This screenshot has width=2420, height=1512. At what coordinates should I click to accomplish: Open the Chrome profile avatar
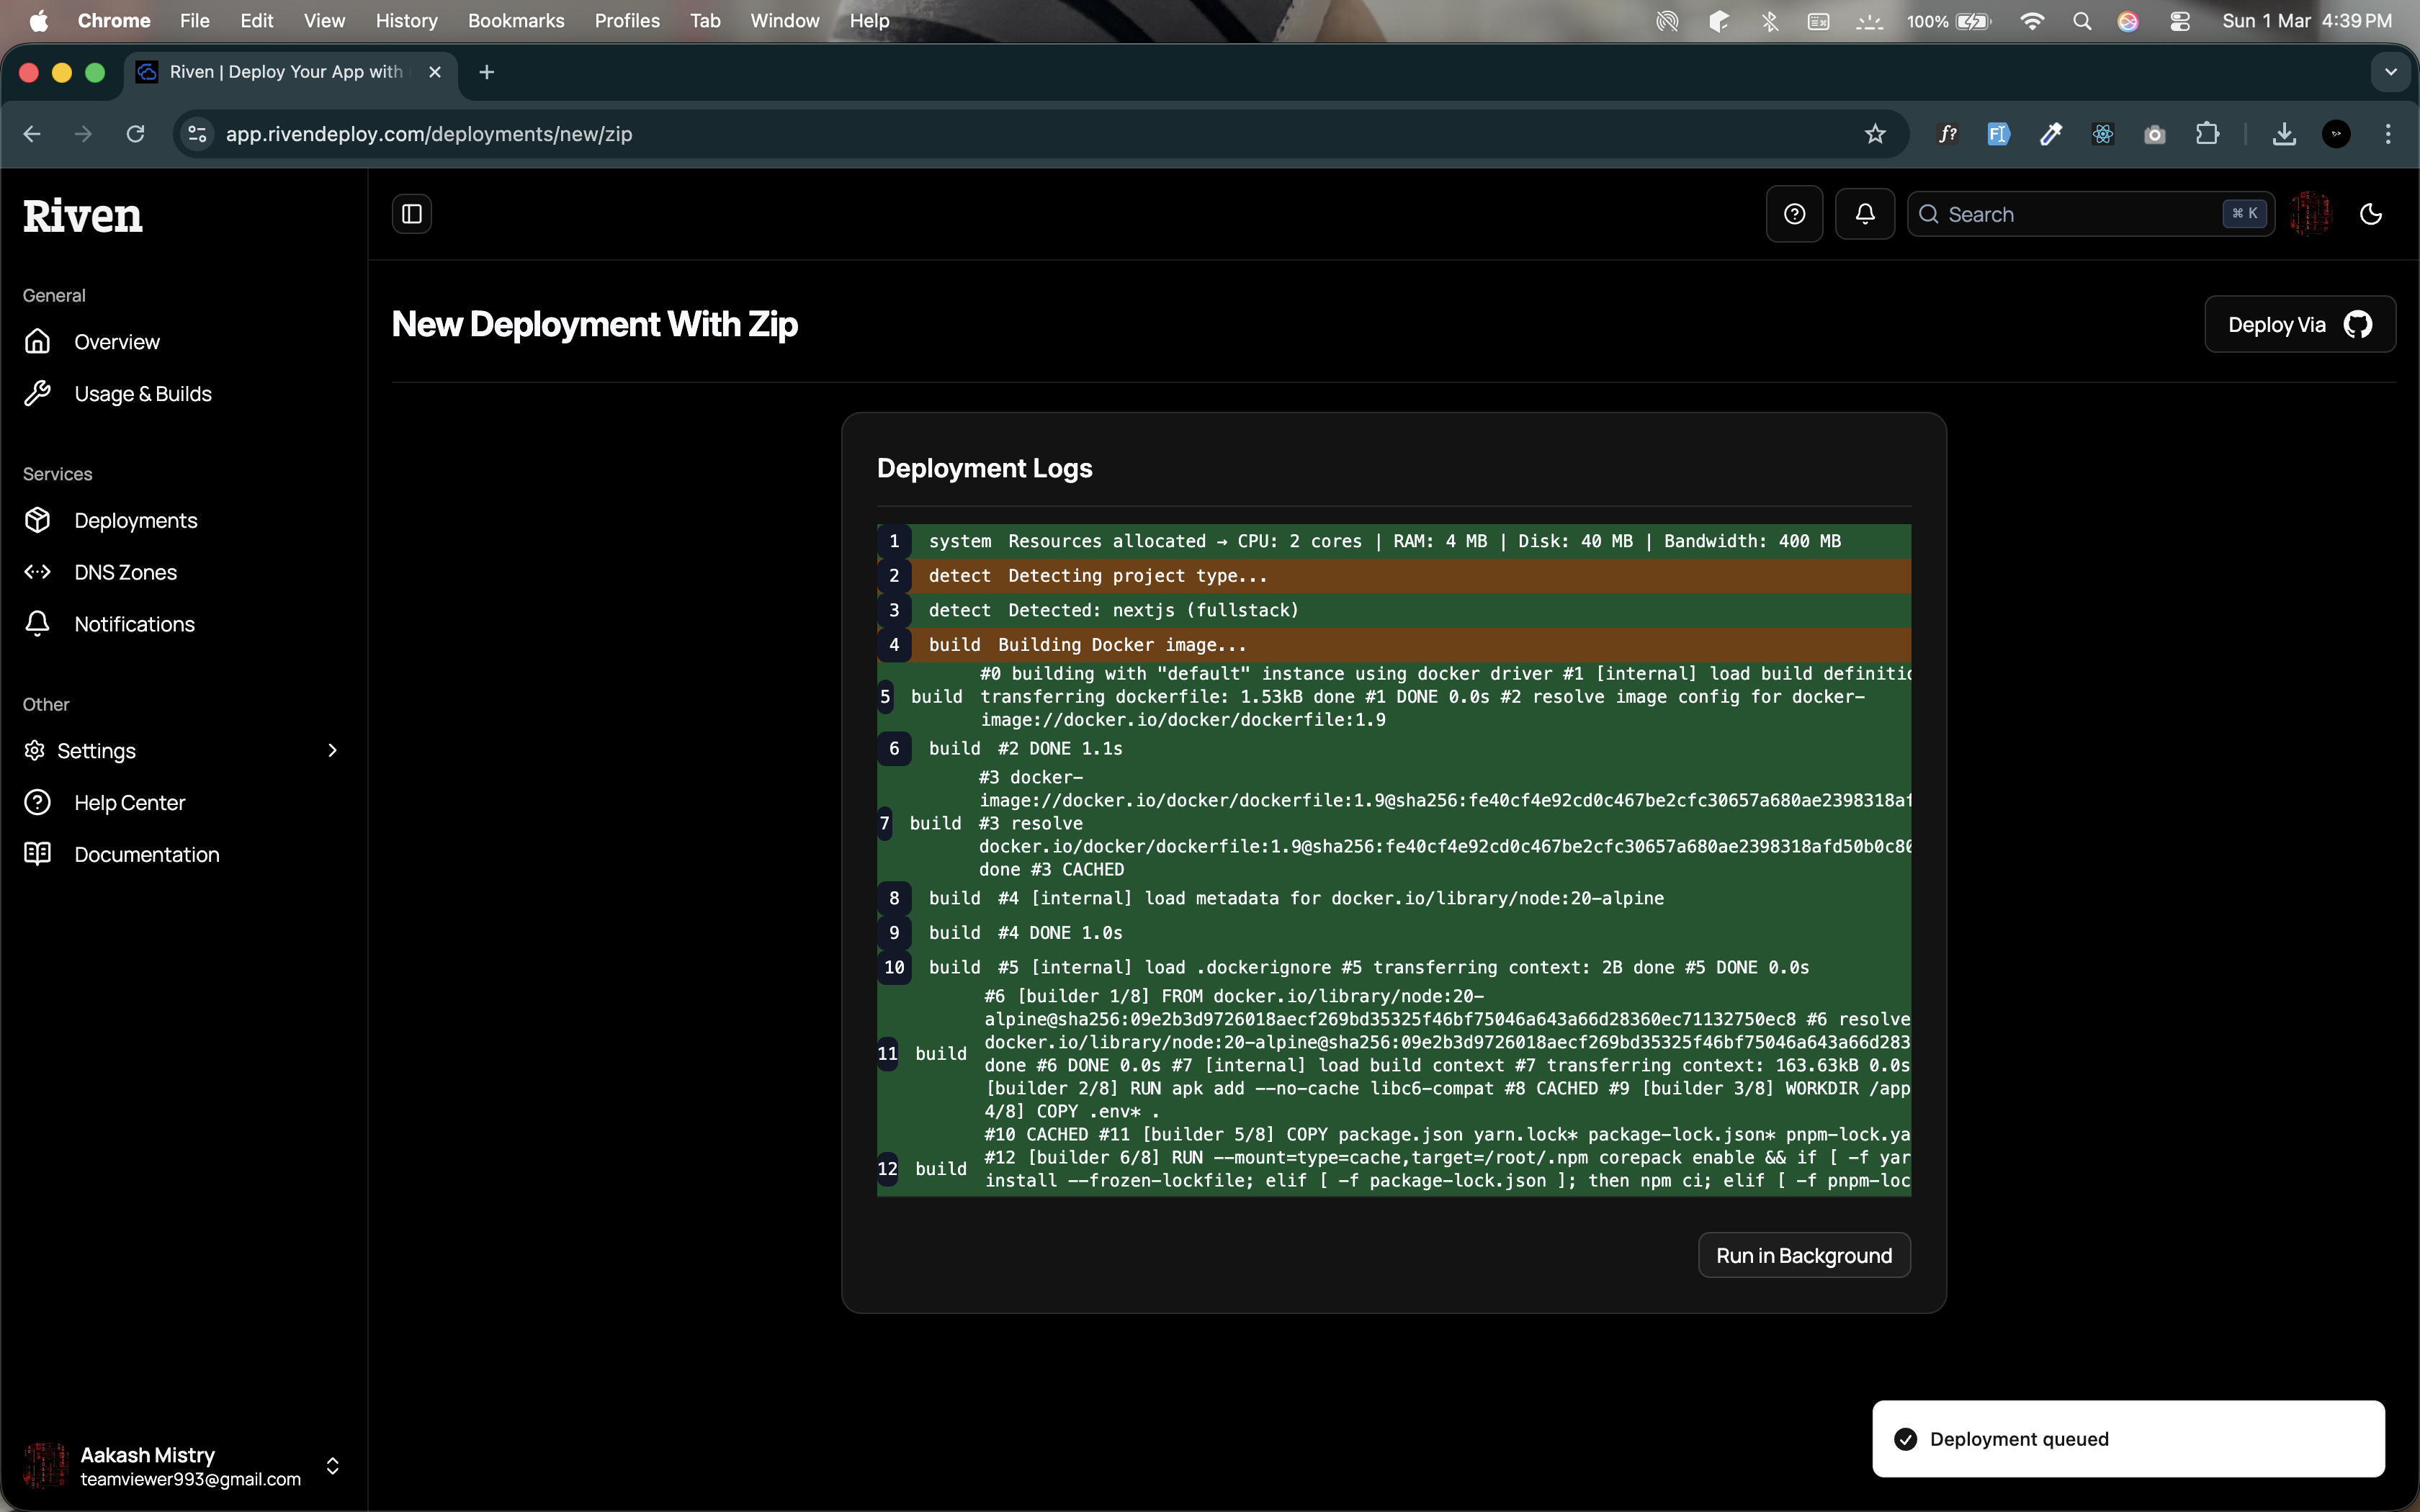point(2336,134)
